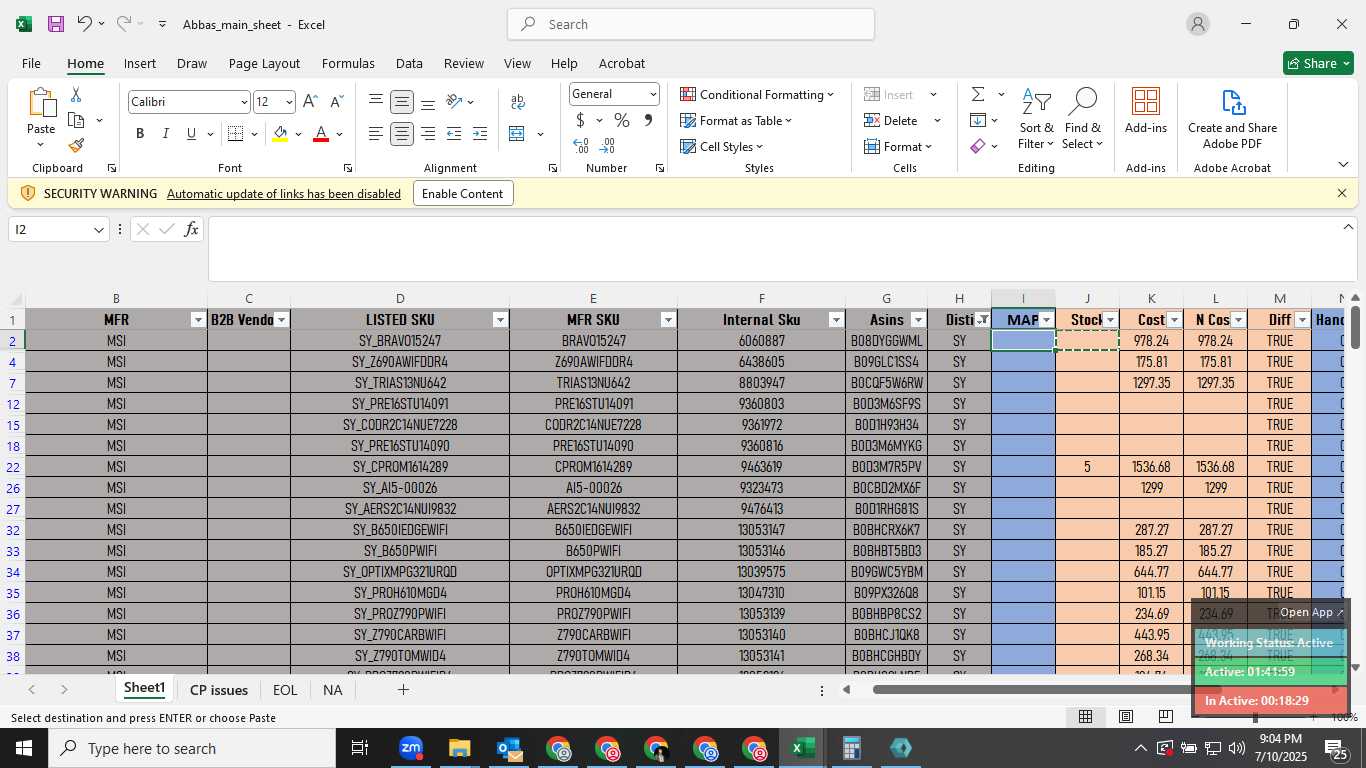This screenshot has width=1366, height=768.
Task: Toggle Italic formatting
Action: tap(165, 134)
